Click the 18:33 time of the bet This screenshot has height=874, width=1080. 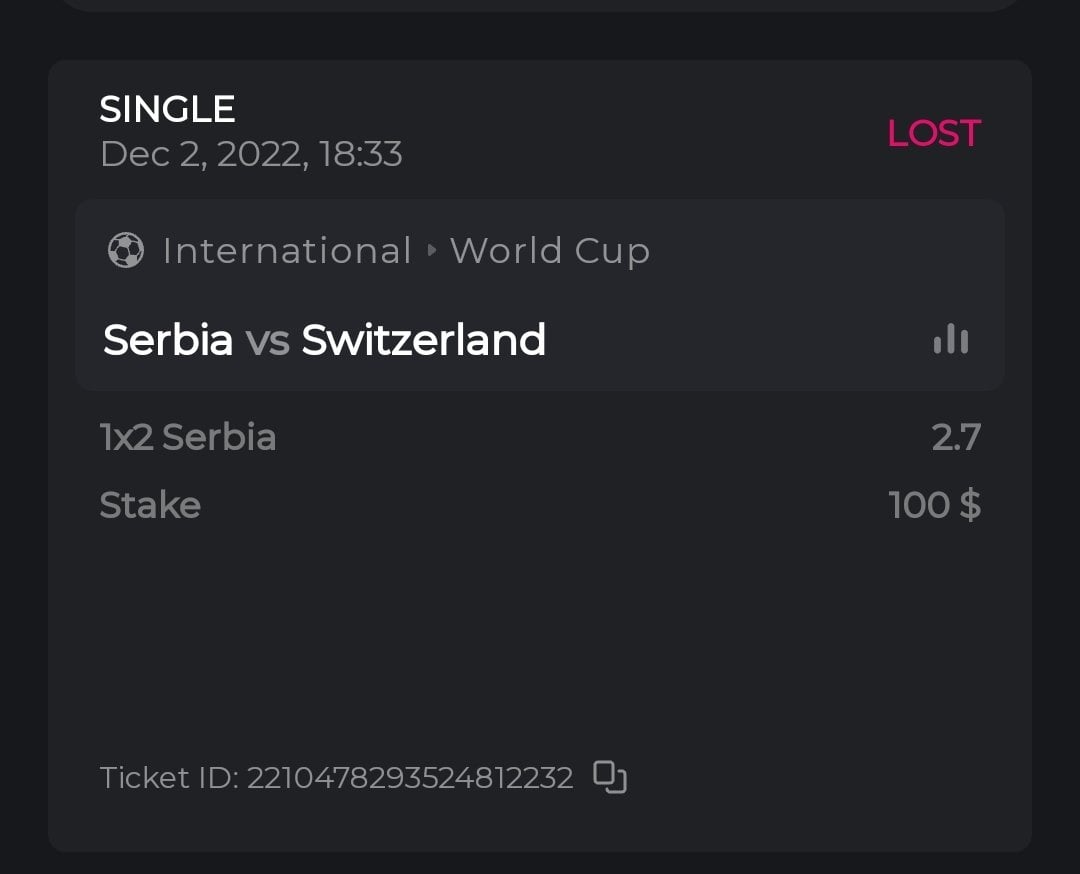pos(360,154)
